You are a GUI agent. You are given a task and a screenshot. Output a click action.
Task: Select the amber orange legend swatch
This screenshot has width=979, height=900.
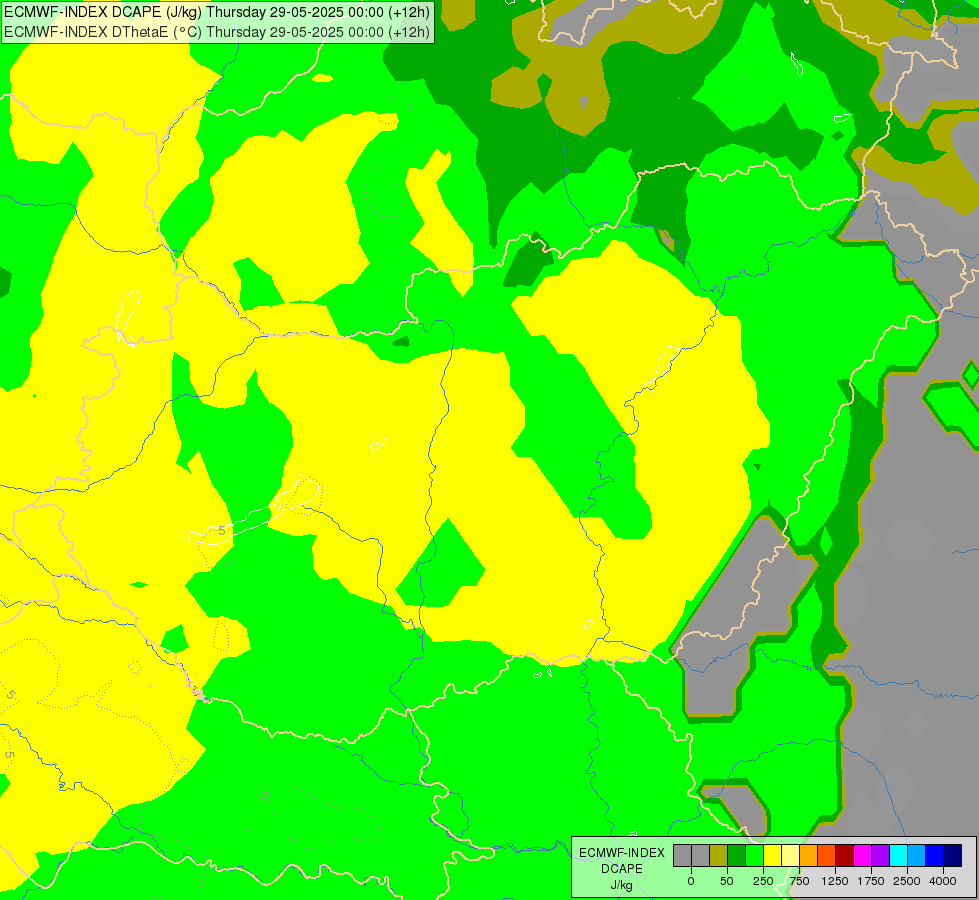coord(809,855)
